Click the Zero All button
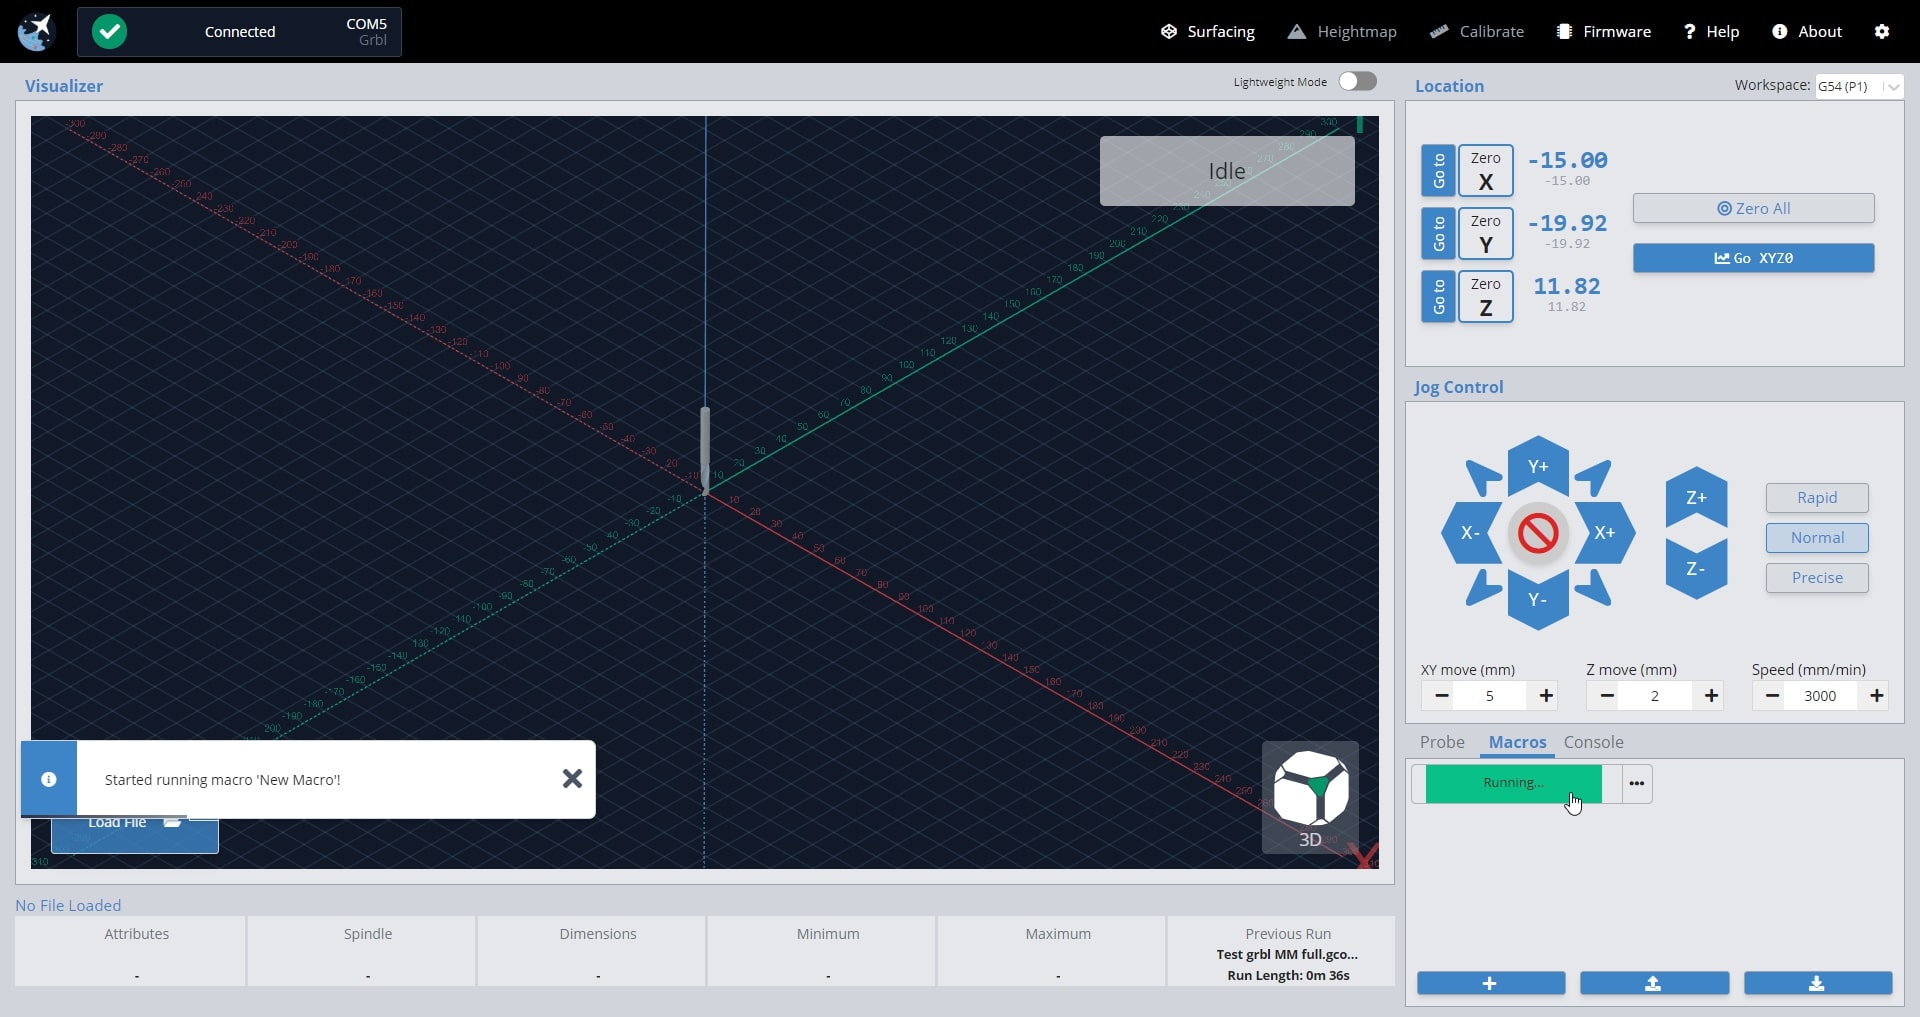Screen dimensions: 1920x1017 [1753, 208]
